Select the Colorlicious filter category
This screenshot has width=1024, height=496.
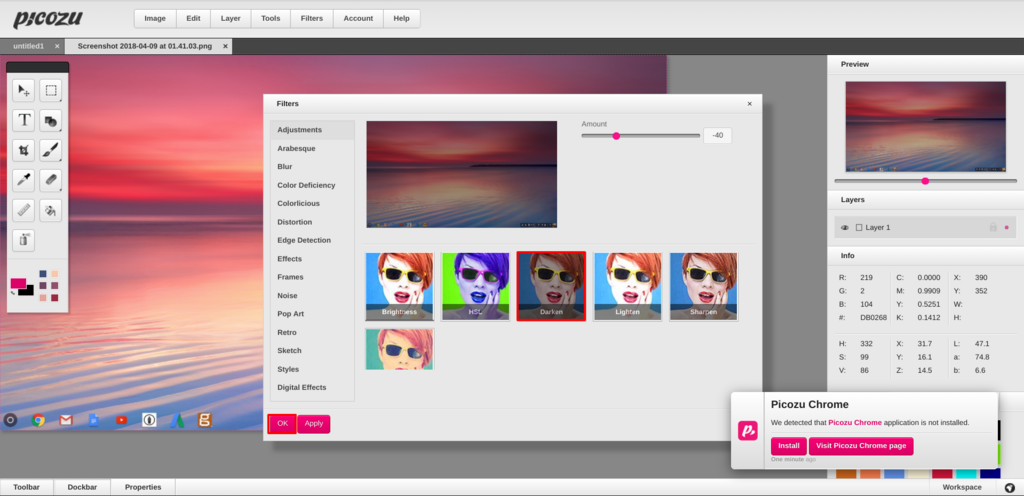click(312, 204)
